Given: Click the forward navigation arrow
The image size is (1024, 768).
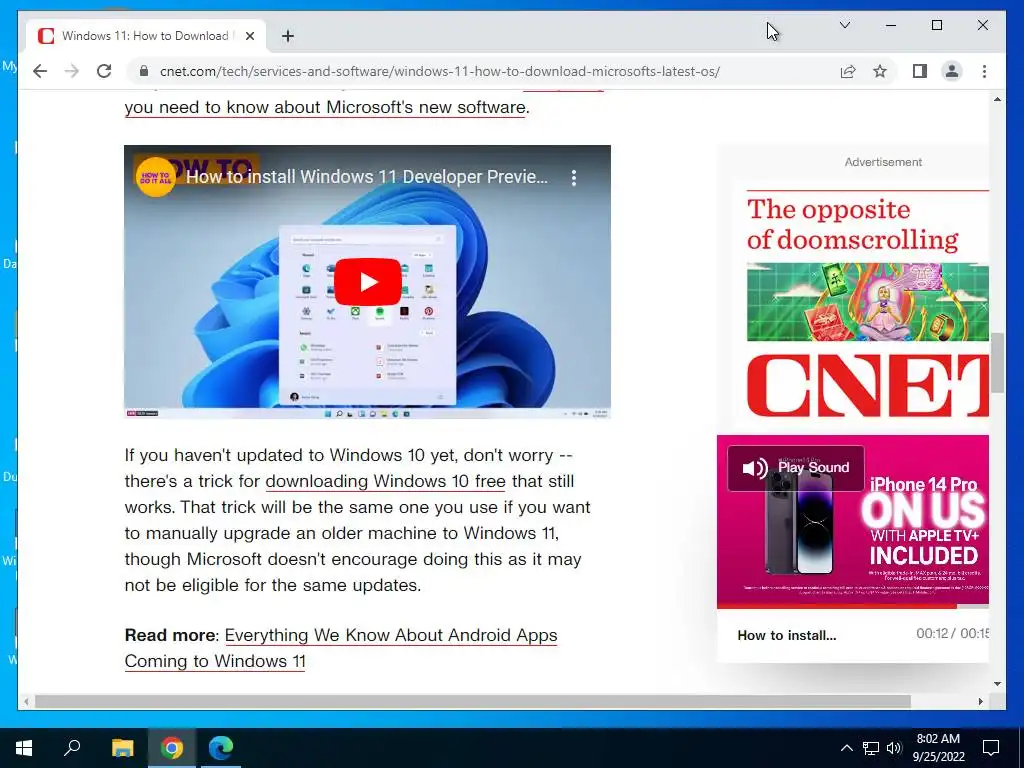Looking at the screenshot, I should pos(72,71).
